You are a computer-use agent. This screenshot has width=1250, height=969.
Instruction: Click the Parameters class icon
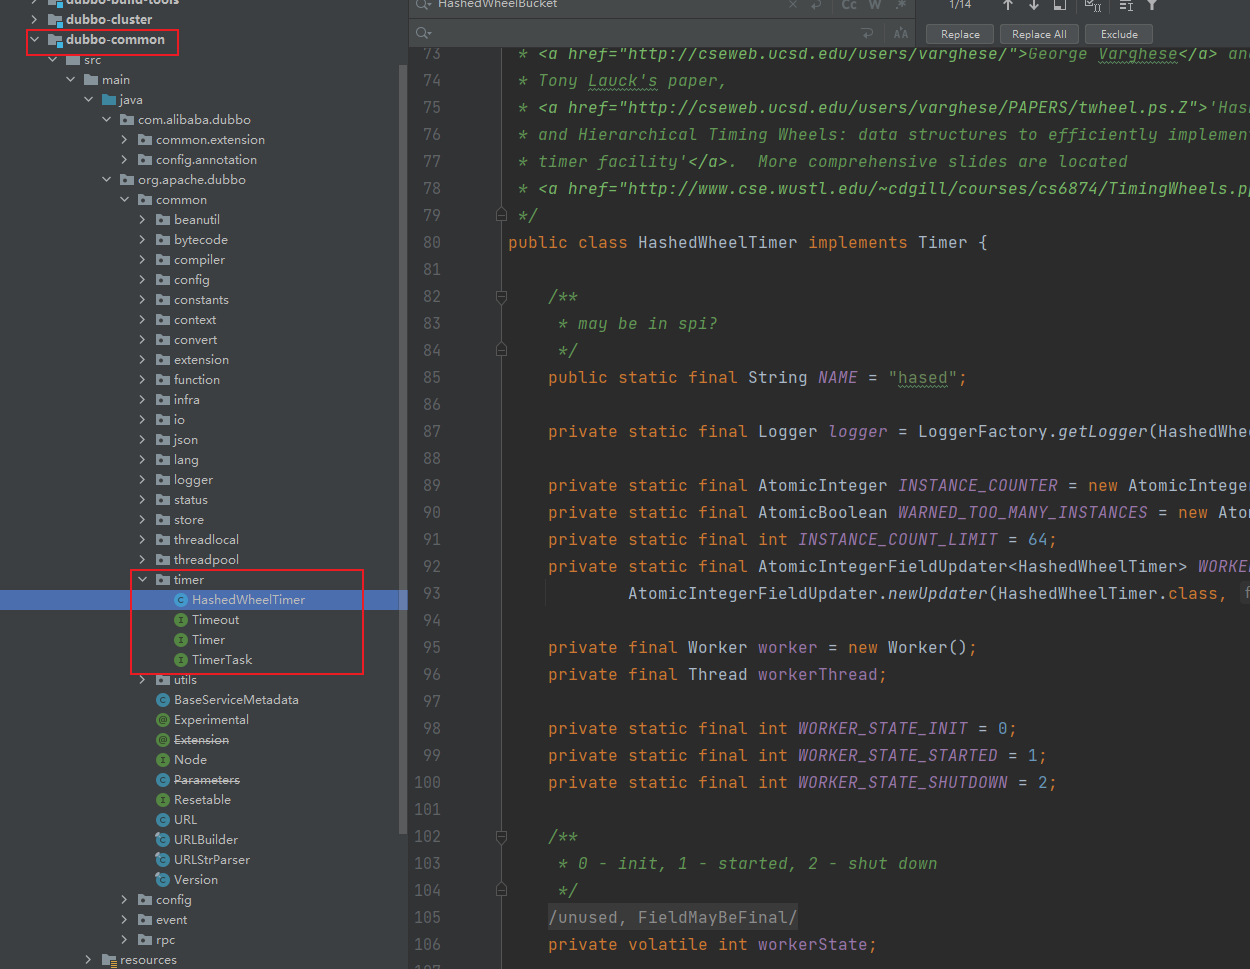point(163,780)
